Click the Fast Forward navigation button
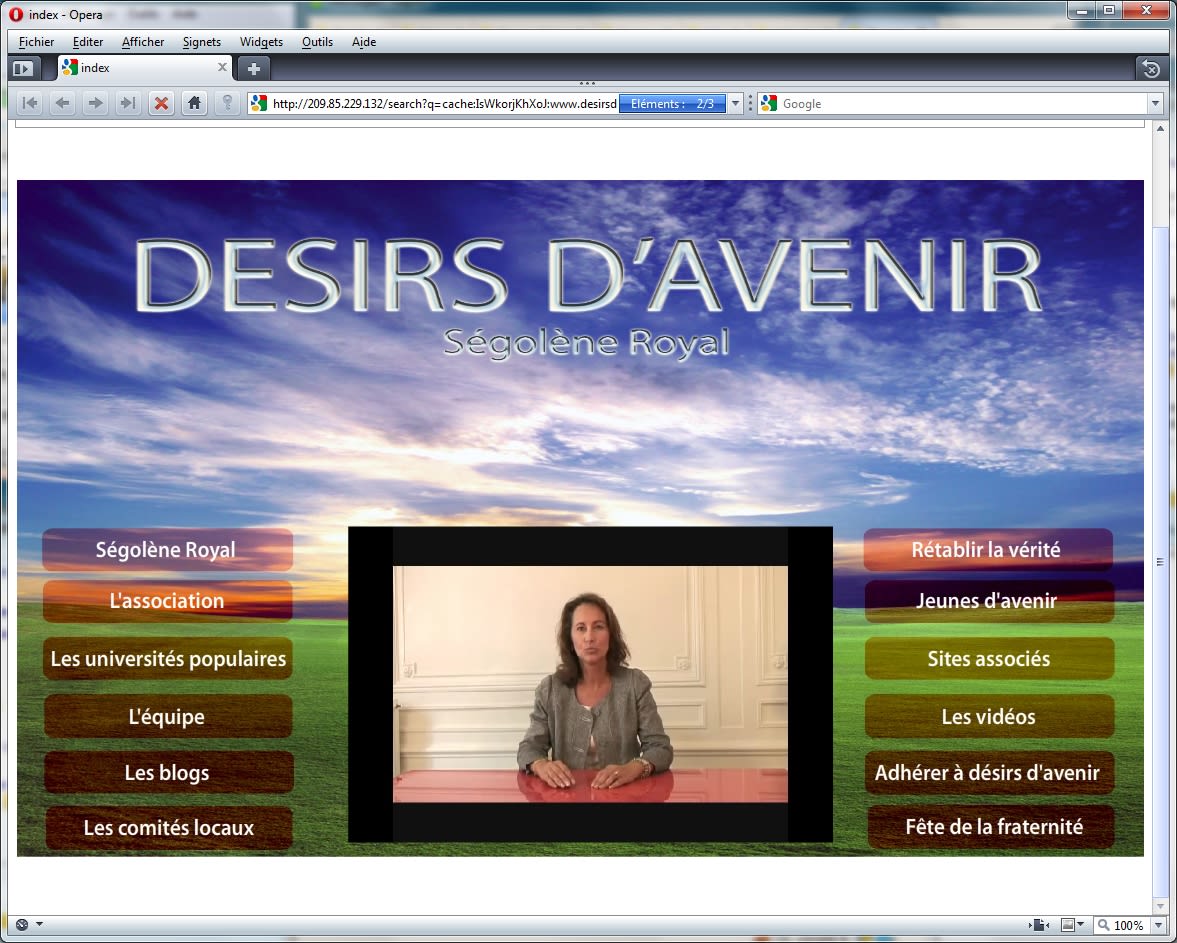Image resolution: width=1177 pixels, height=943 pixels. [x=127, y=103]
